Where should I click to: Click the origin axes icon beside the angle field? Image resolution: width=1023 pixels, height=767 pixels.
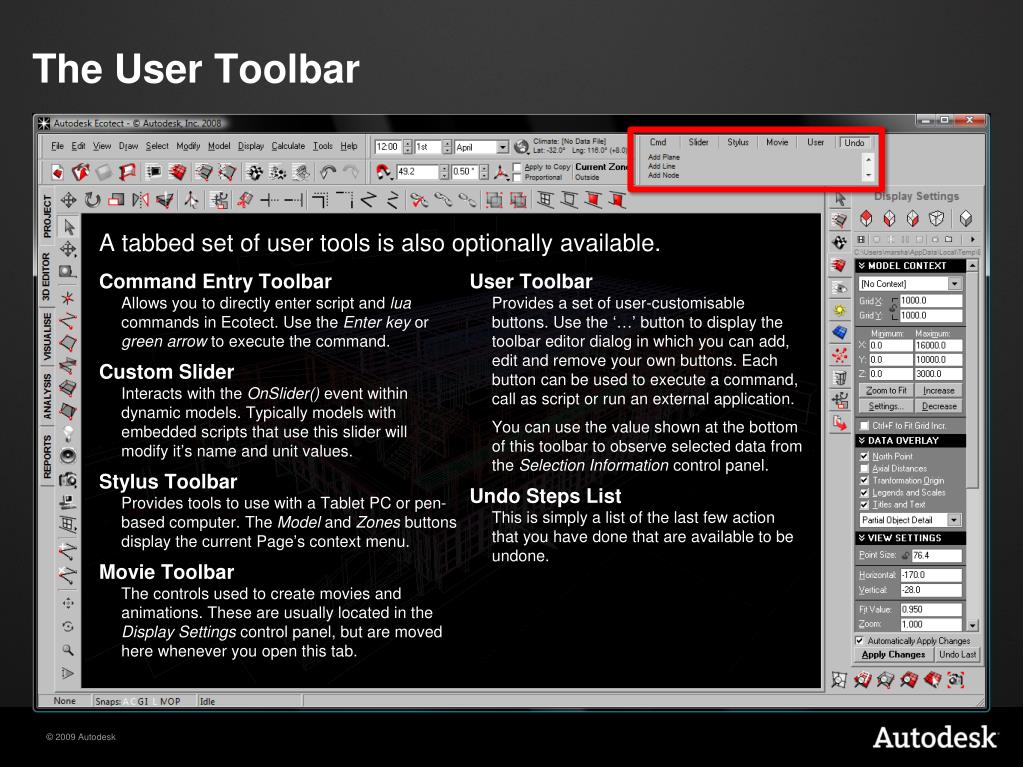501,172
